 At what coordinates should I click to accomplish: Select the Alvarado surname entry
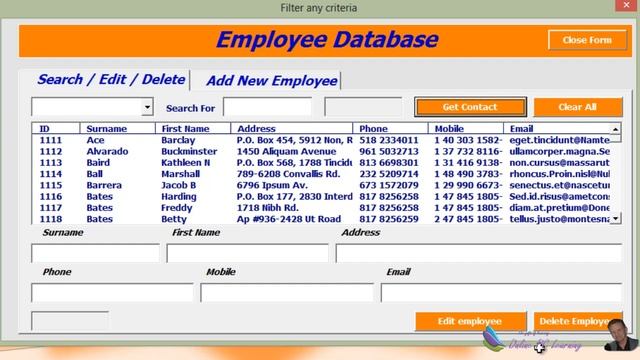tap(107, 151)
